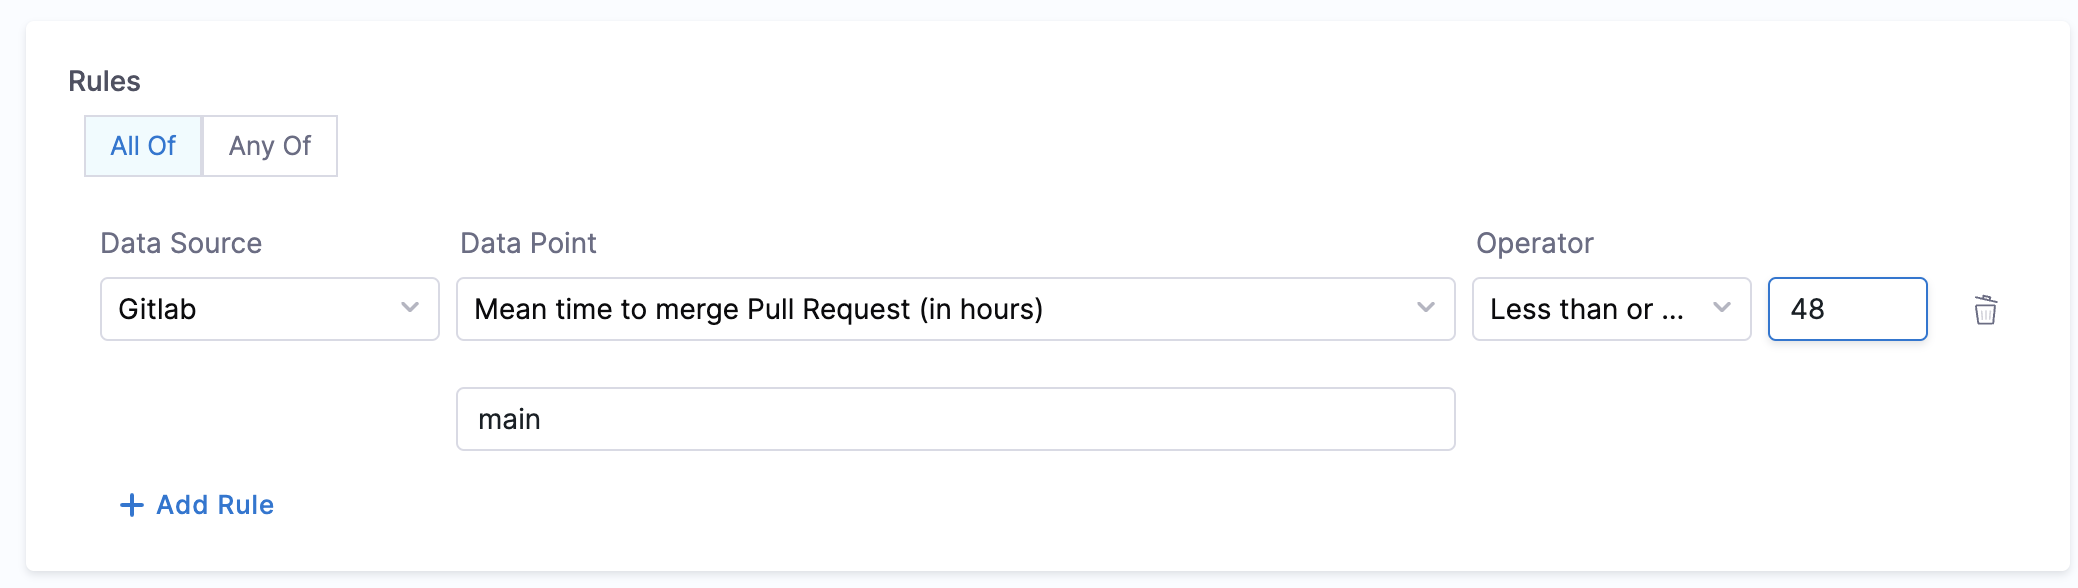Click the chevron arrow in Operator dropdown
Screen dimensions: 2078x588
point(1722,308)
